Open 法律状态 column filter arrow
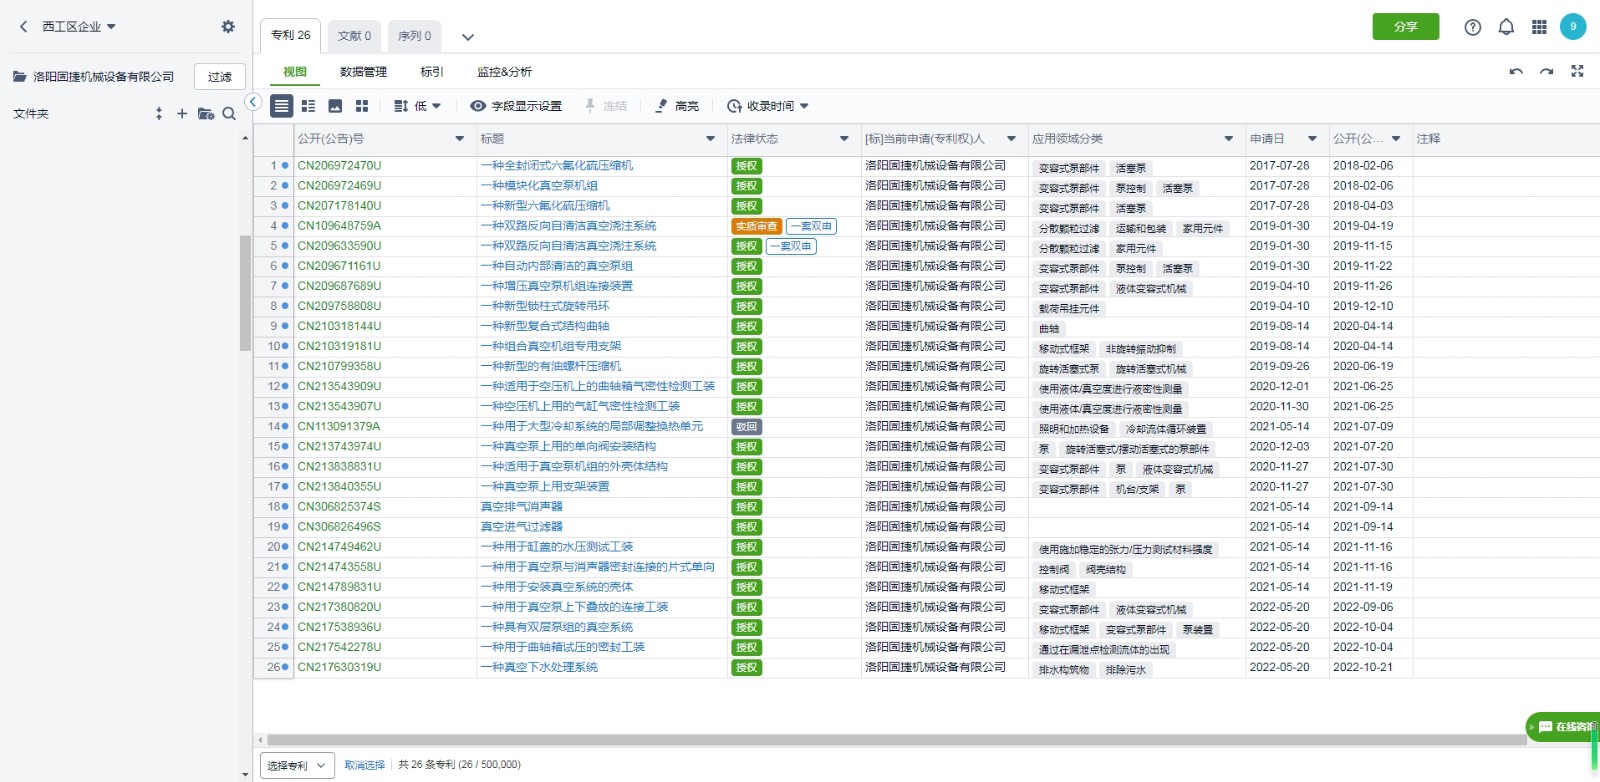The width and height of the screenshot is (1600, 782). (x=844, y=139)
